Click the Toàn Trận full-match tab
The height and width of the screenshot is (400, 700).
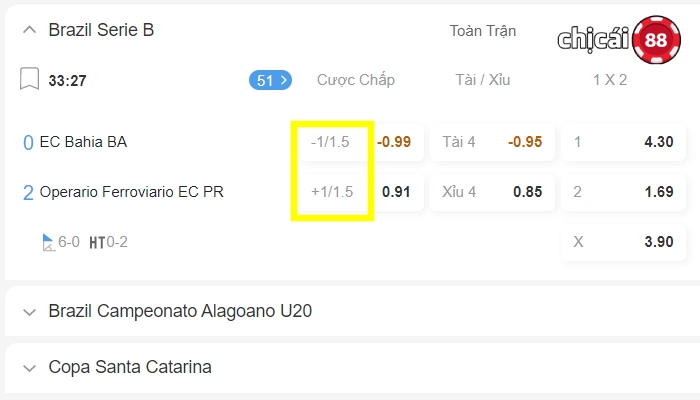tap(483, 31)
